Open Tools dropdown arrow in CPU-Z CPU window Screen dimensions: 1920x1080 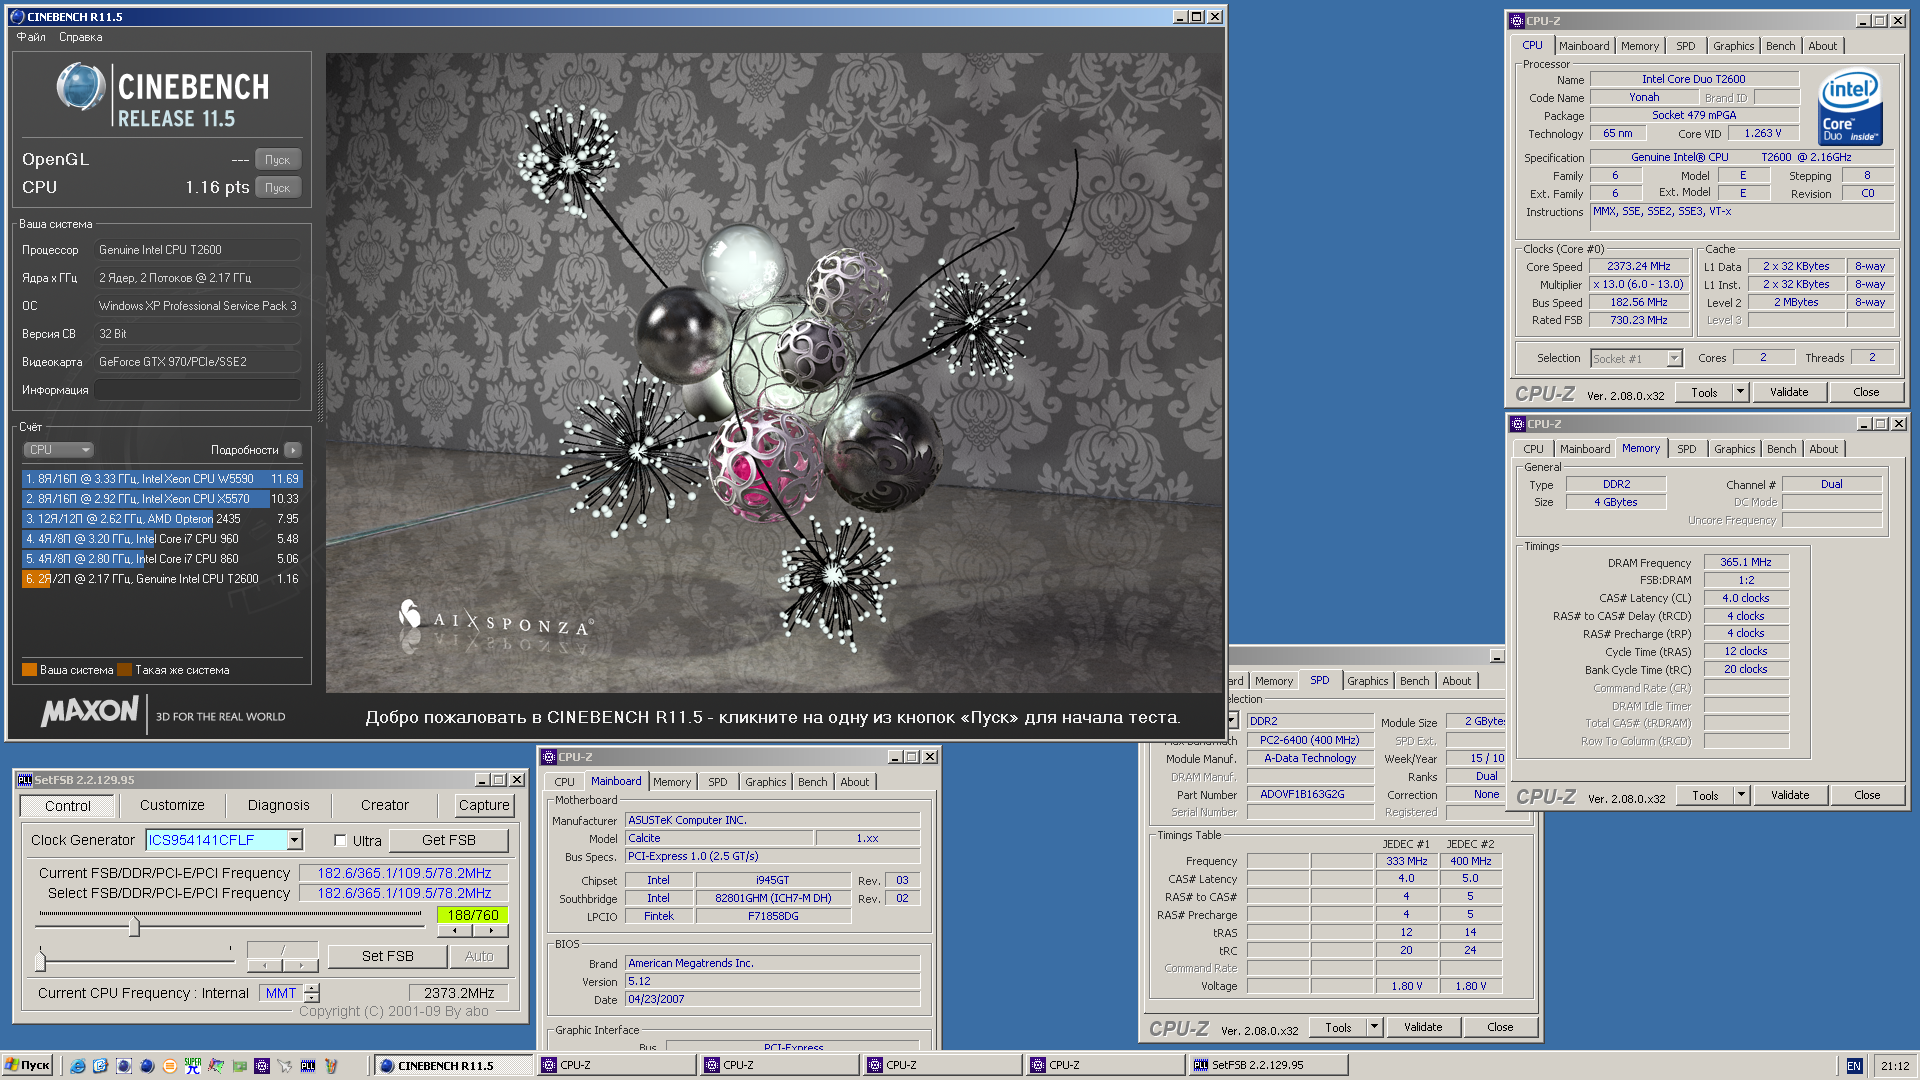[x=1741, y=392]
